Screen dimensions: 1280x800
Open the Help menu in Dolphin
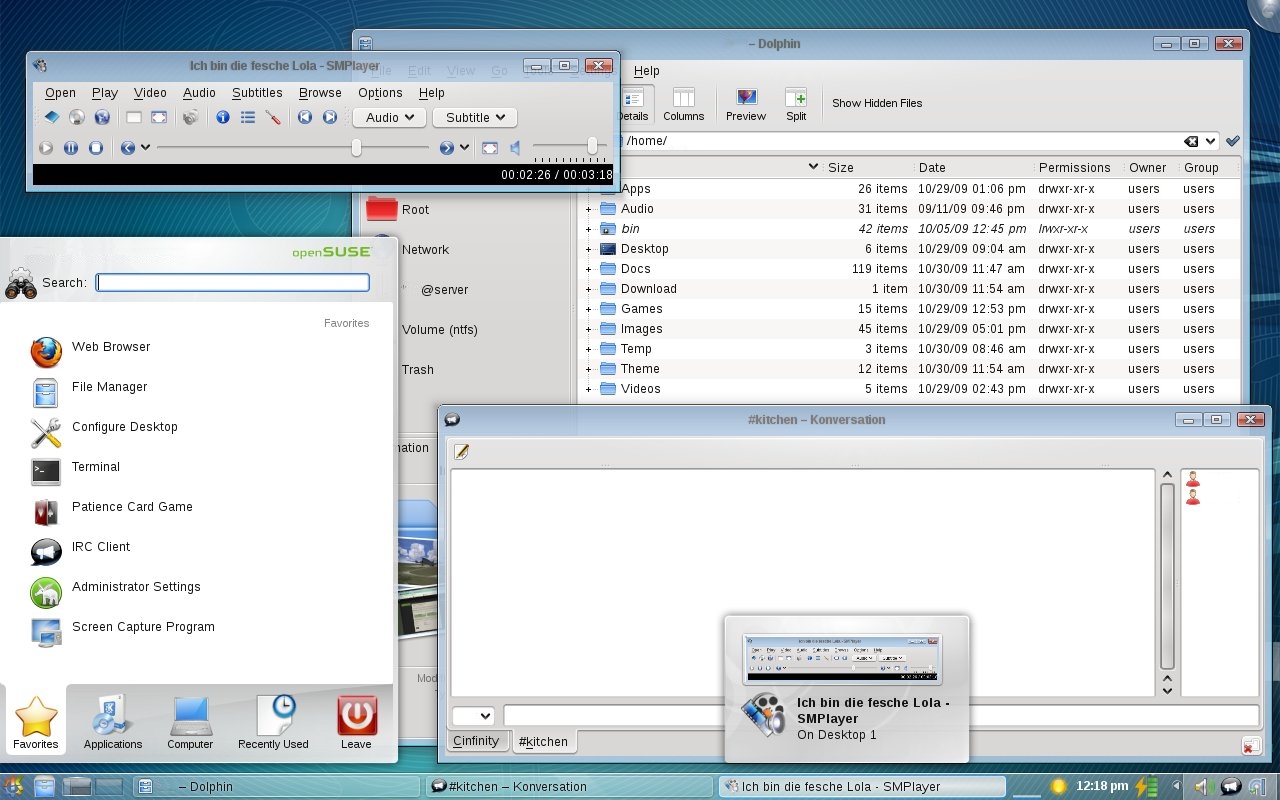tap(647, 71)
